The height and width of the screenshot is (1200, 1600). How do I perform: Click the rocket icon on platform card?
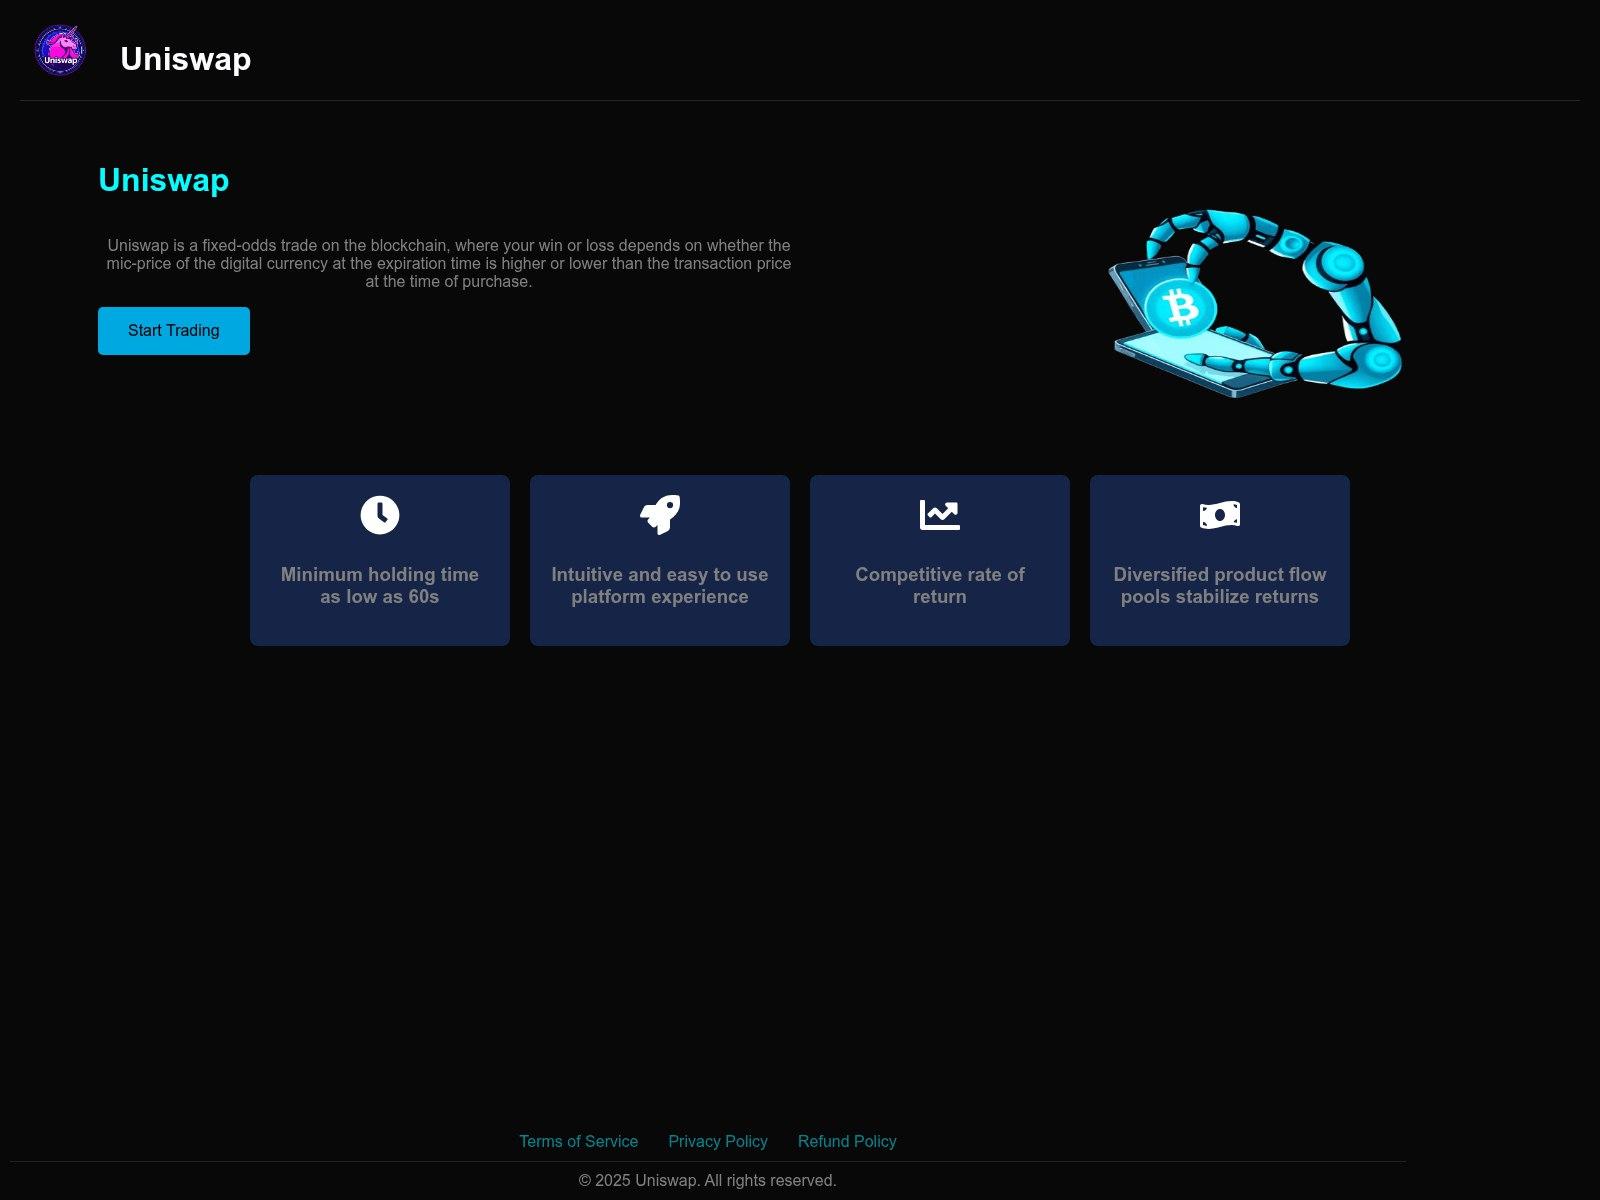coord(660,515)
